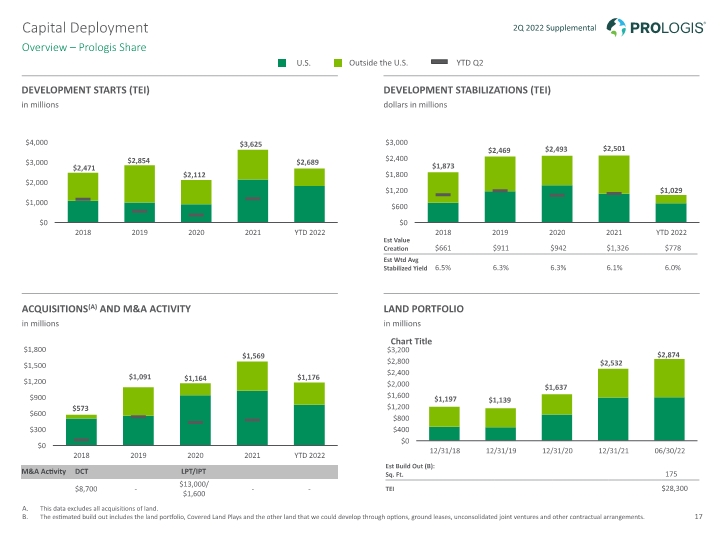Viewport: 720px width, 540px height.
Task: Click the $2,854 label above 2019 starts bar
Action: click(x=139, y=160)
